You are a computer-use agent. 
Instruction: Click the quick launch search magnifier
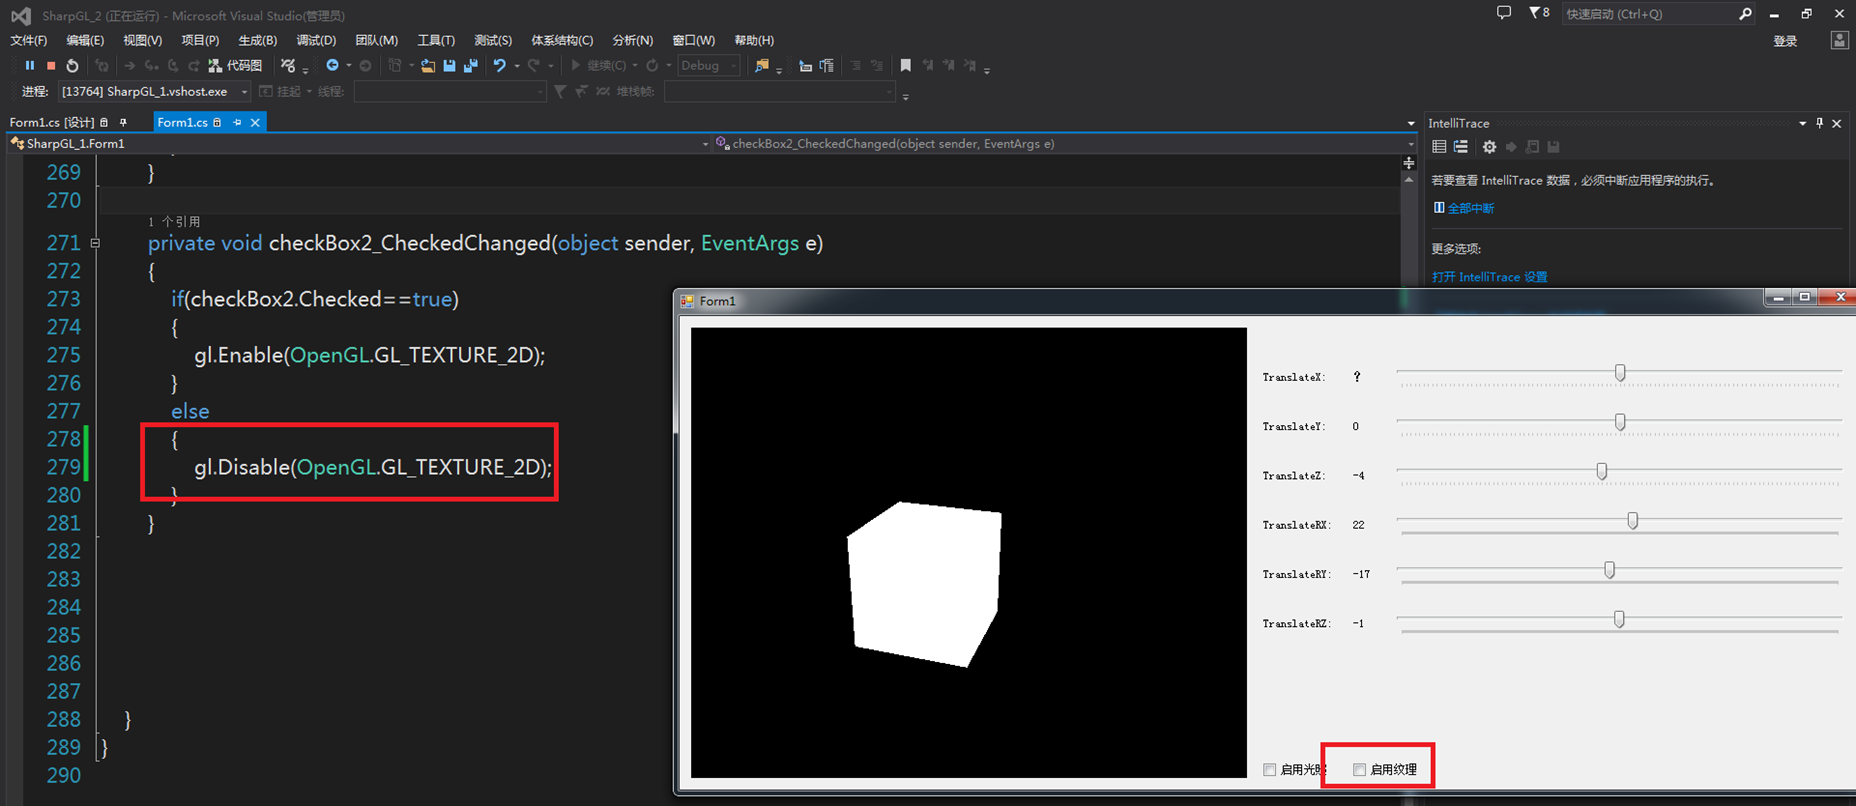tap(1745, 14)
